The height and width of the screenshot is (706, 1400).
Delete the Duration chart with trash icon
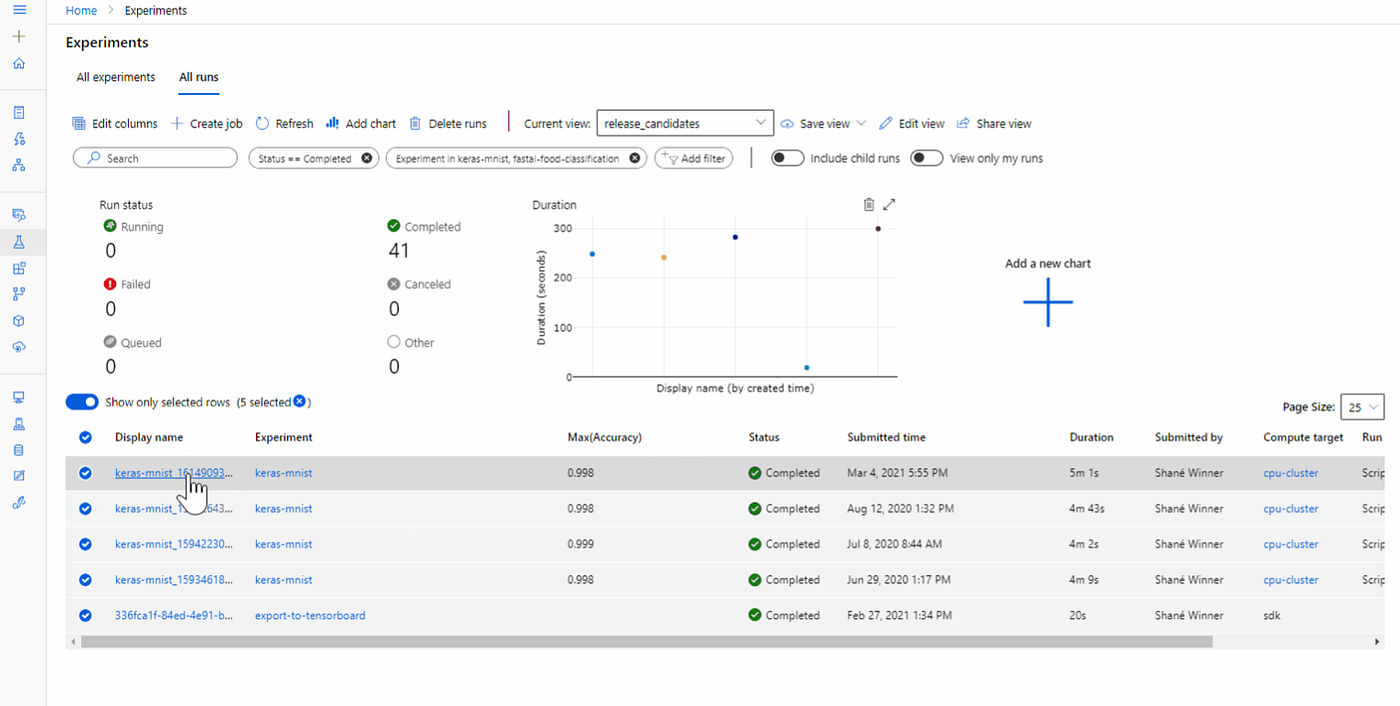[869, 204]
